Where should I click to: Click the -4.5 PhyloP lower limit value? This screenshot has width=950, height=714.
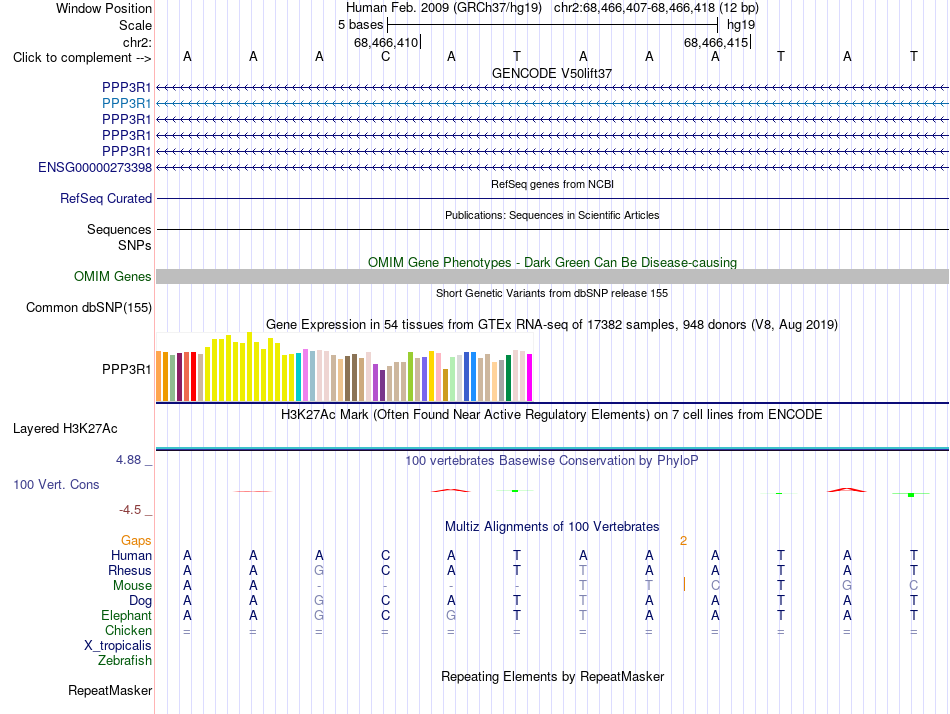coord(130,510)
